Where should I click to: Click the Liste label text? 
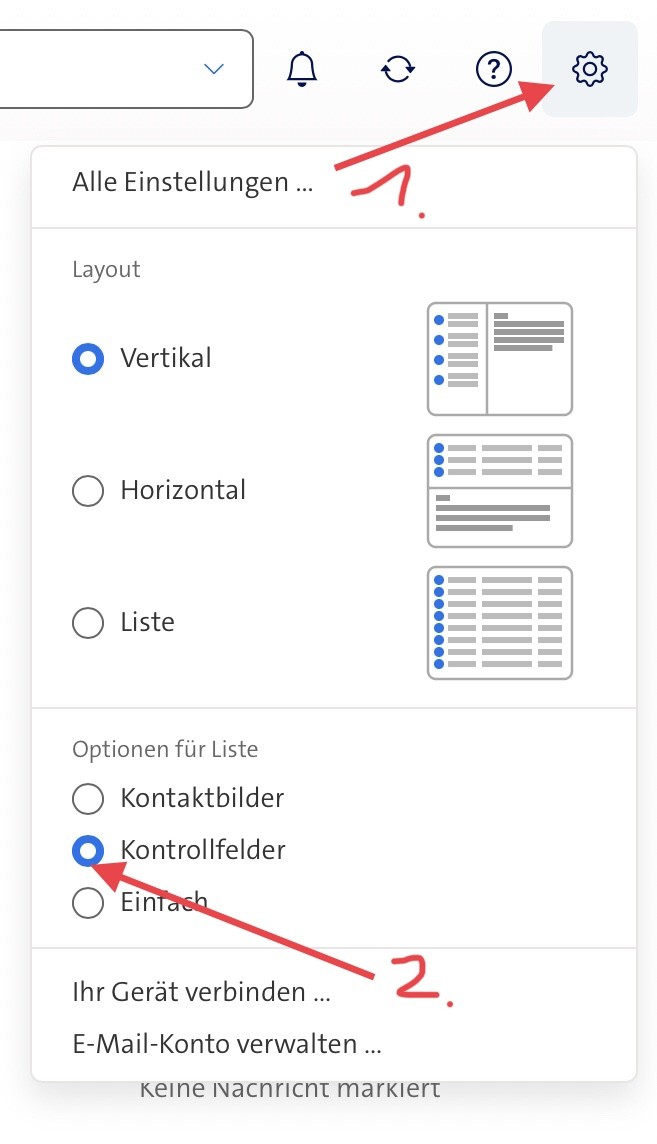click(x=147, y=623)
